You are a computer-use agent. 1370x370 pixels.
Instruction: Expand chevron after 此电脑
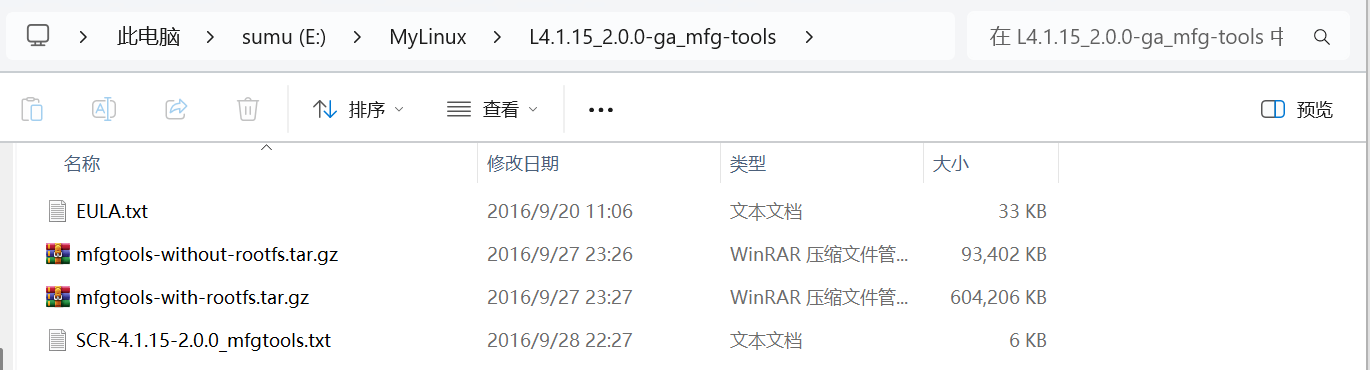click(211, 38)
